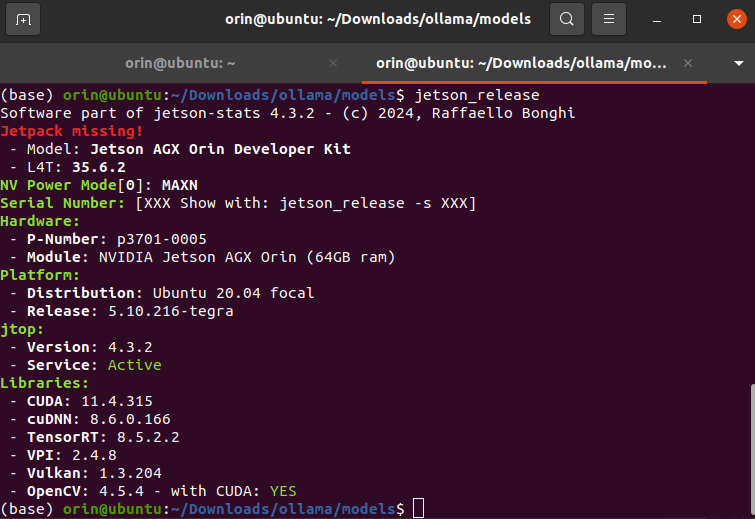Select the '~/Downloads/ollama/mo...' tab
This screenshot has height=519, width=755.
(x=521, y=63)
